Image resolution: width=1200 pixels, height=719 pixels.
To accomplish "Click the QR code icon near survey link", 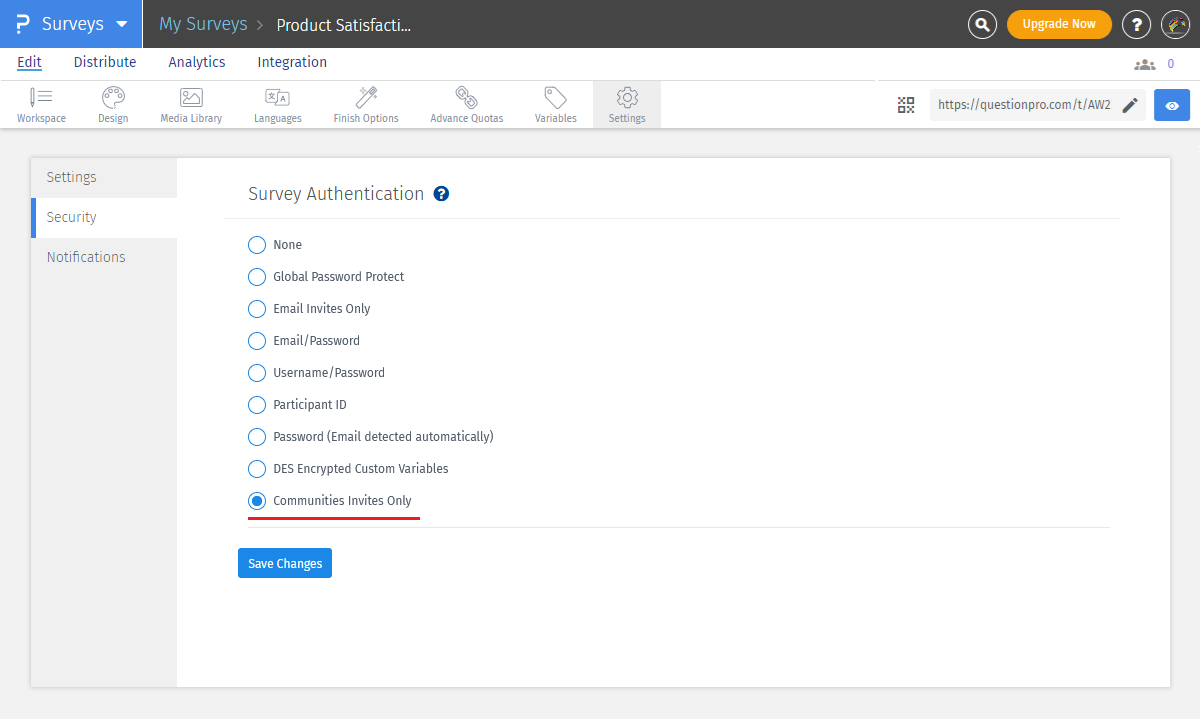I will (906, 104).
